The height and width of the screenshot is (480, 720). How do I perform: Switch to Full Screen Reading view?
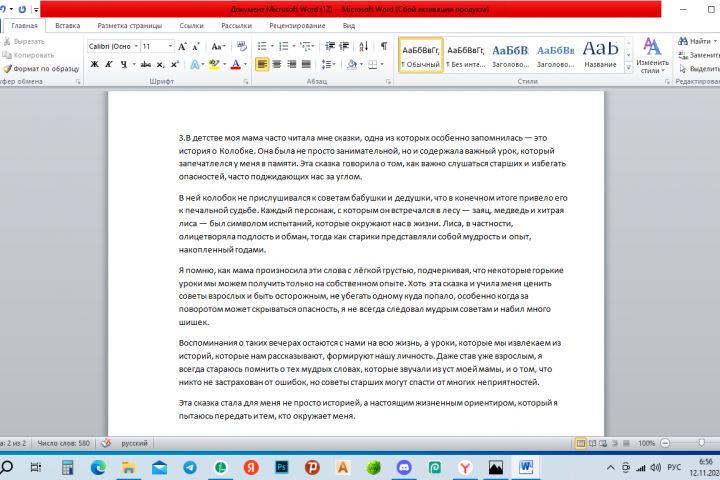(x=592, y=443)
